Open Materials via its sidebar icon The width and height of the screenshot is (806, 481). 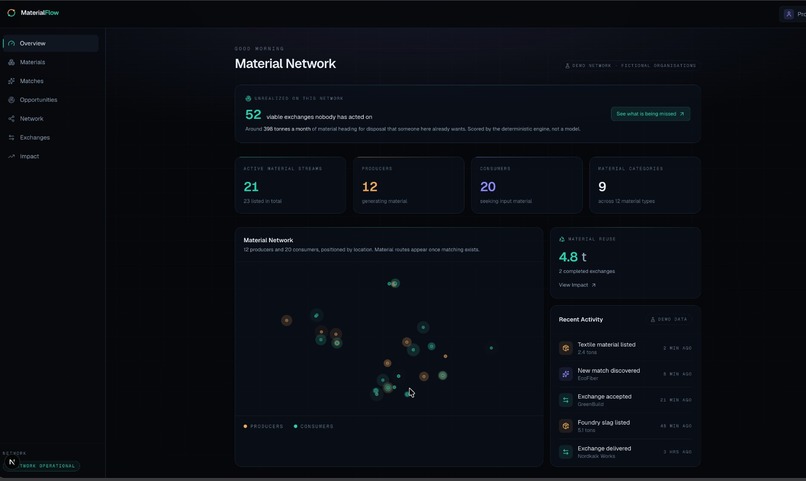coord(11,62)
